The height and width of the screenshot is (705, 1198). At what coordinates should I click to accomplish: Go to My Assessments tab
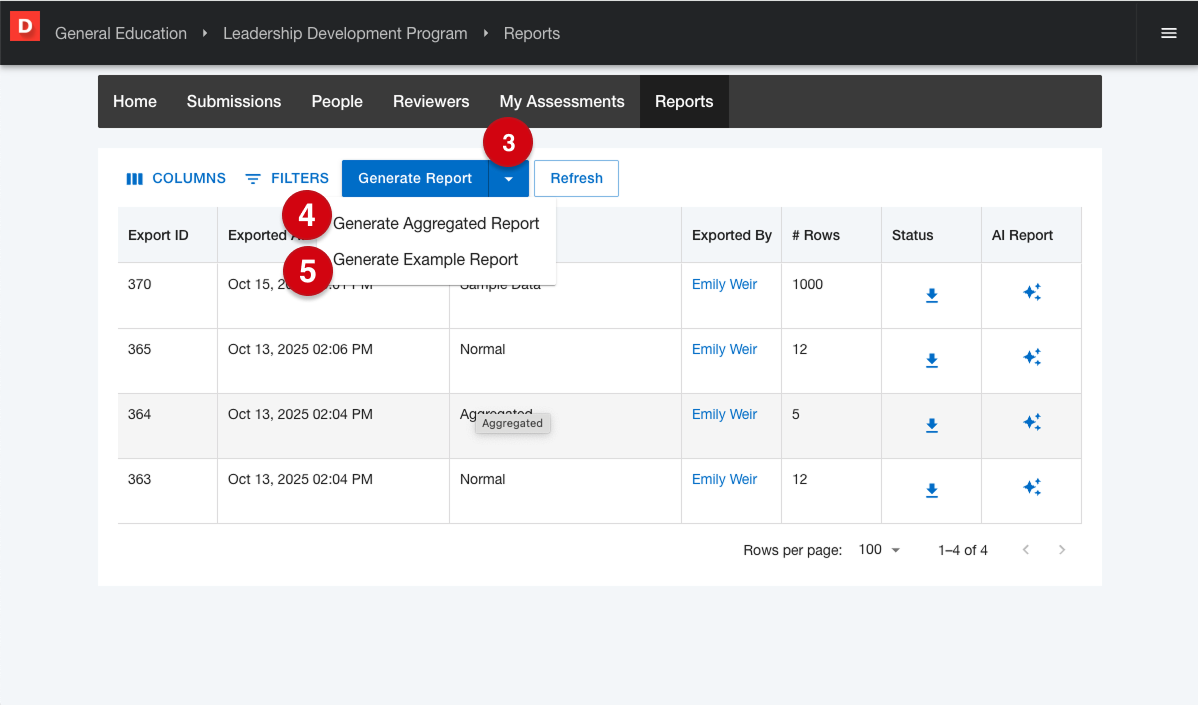[562, 102]
